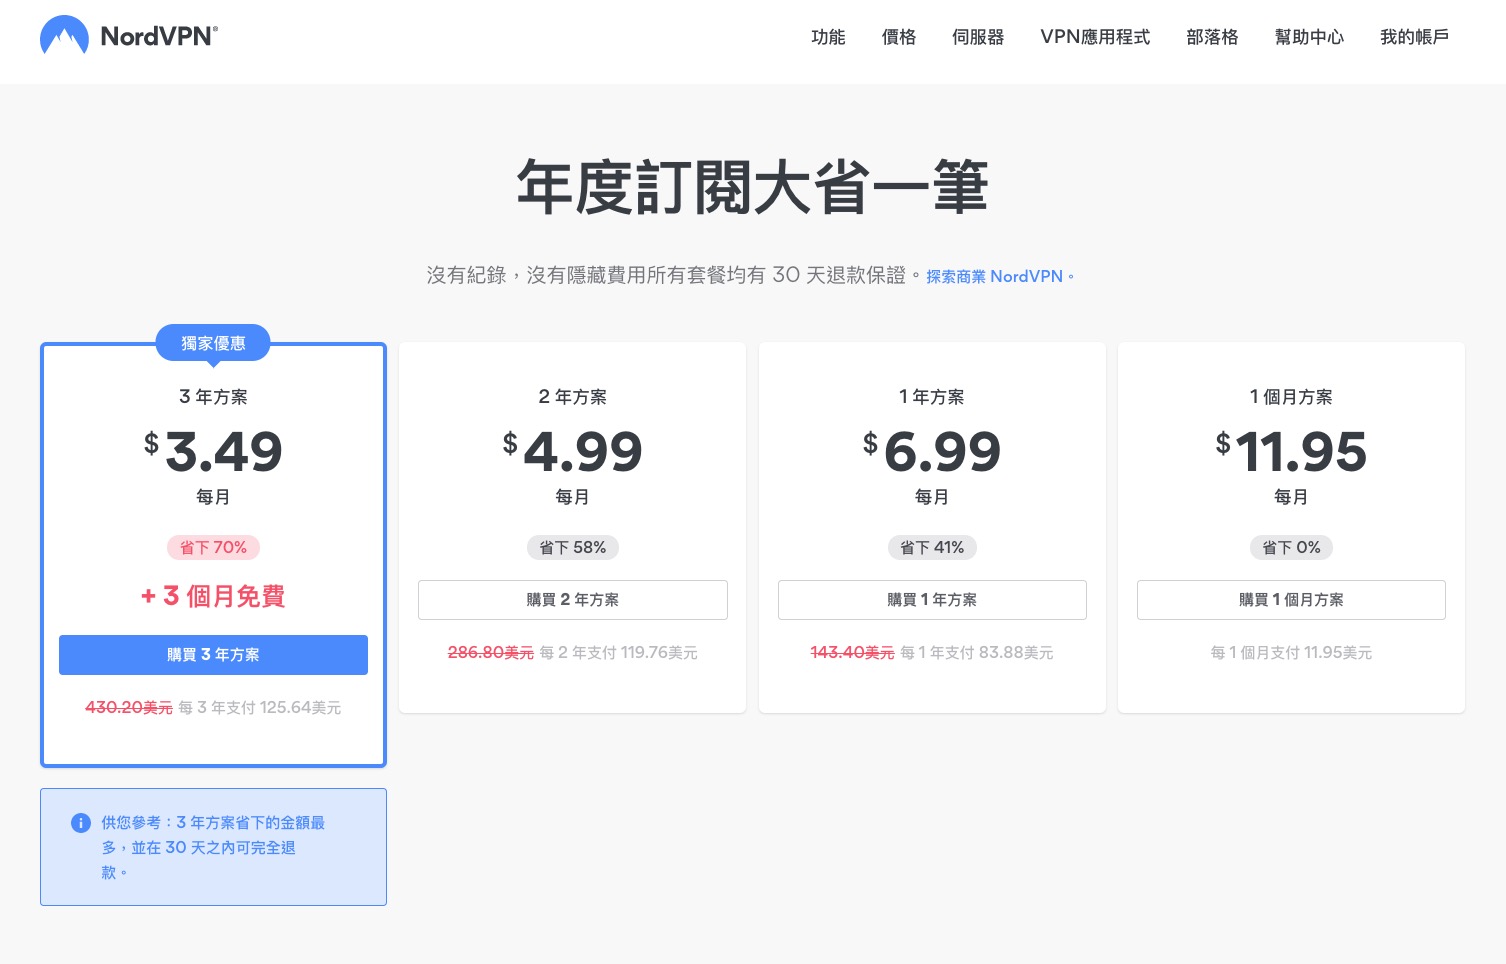The width and height of the screenshot is (1506, 964).
Task: Click the crossed-out 286.80美元 price
Action: coord(491,653)
